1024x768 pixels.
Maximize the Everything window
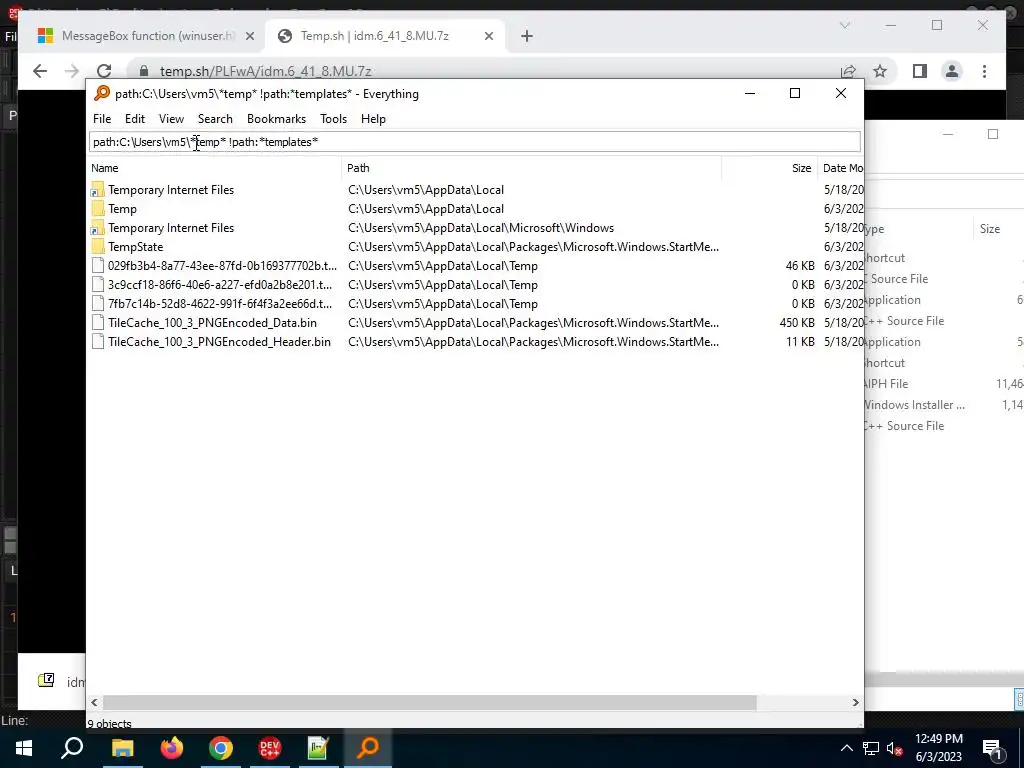(795, 93)
